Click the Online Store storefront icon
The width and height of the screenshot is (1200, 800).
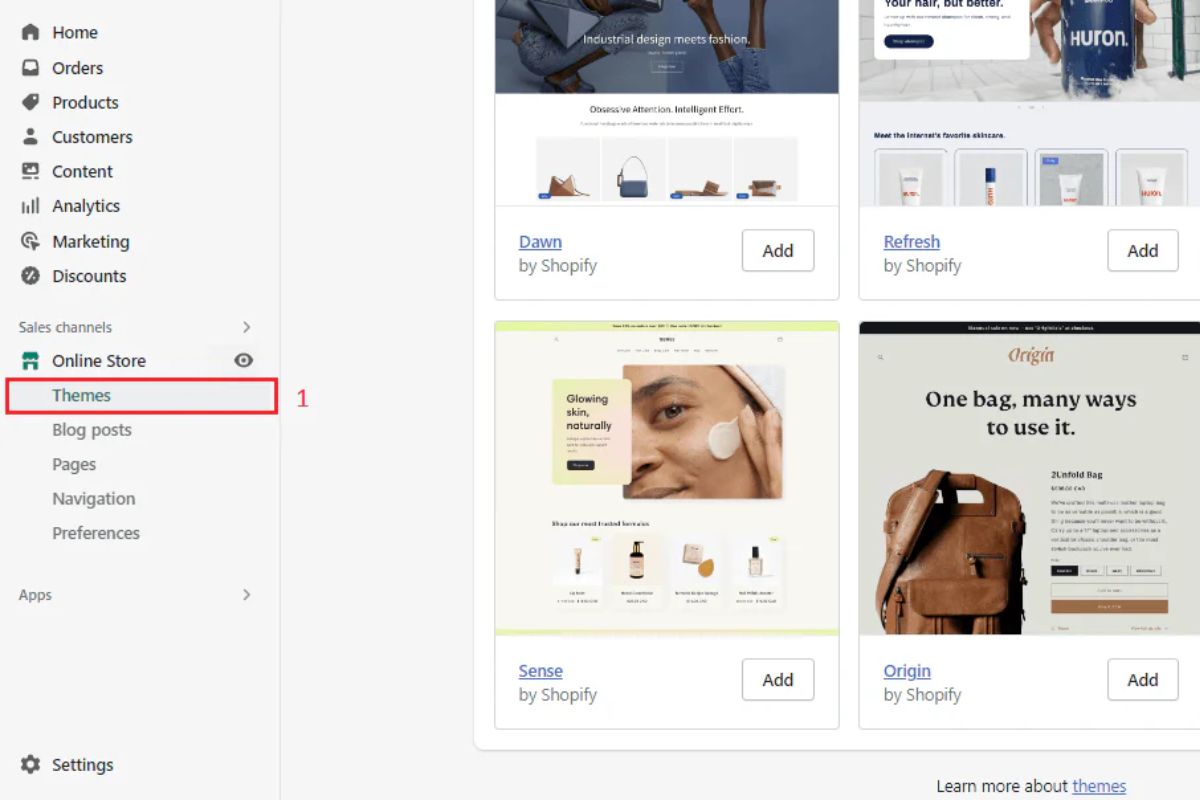tap(30, 360)
